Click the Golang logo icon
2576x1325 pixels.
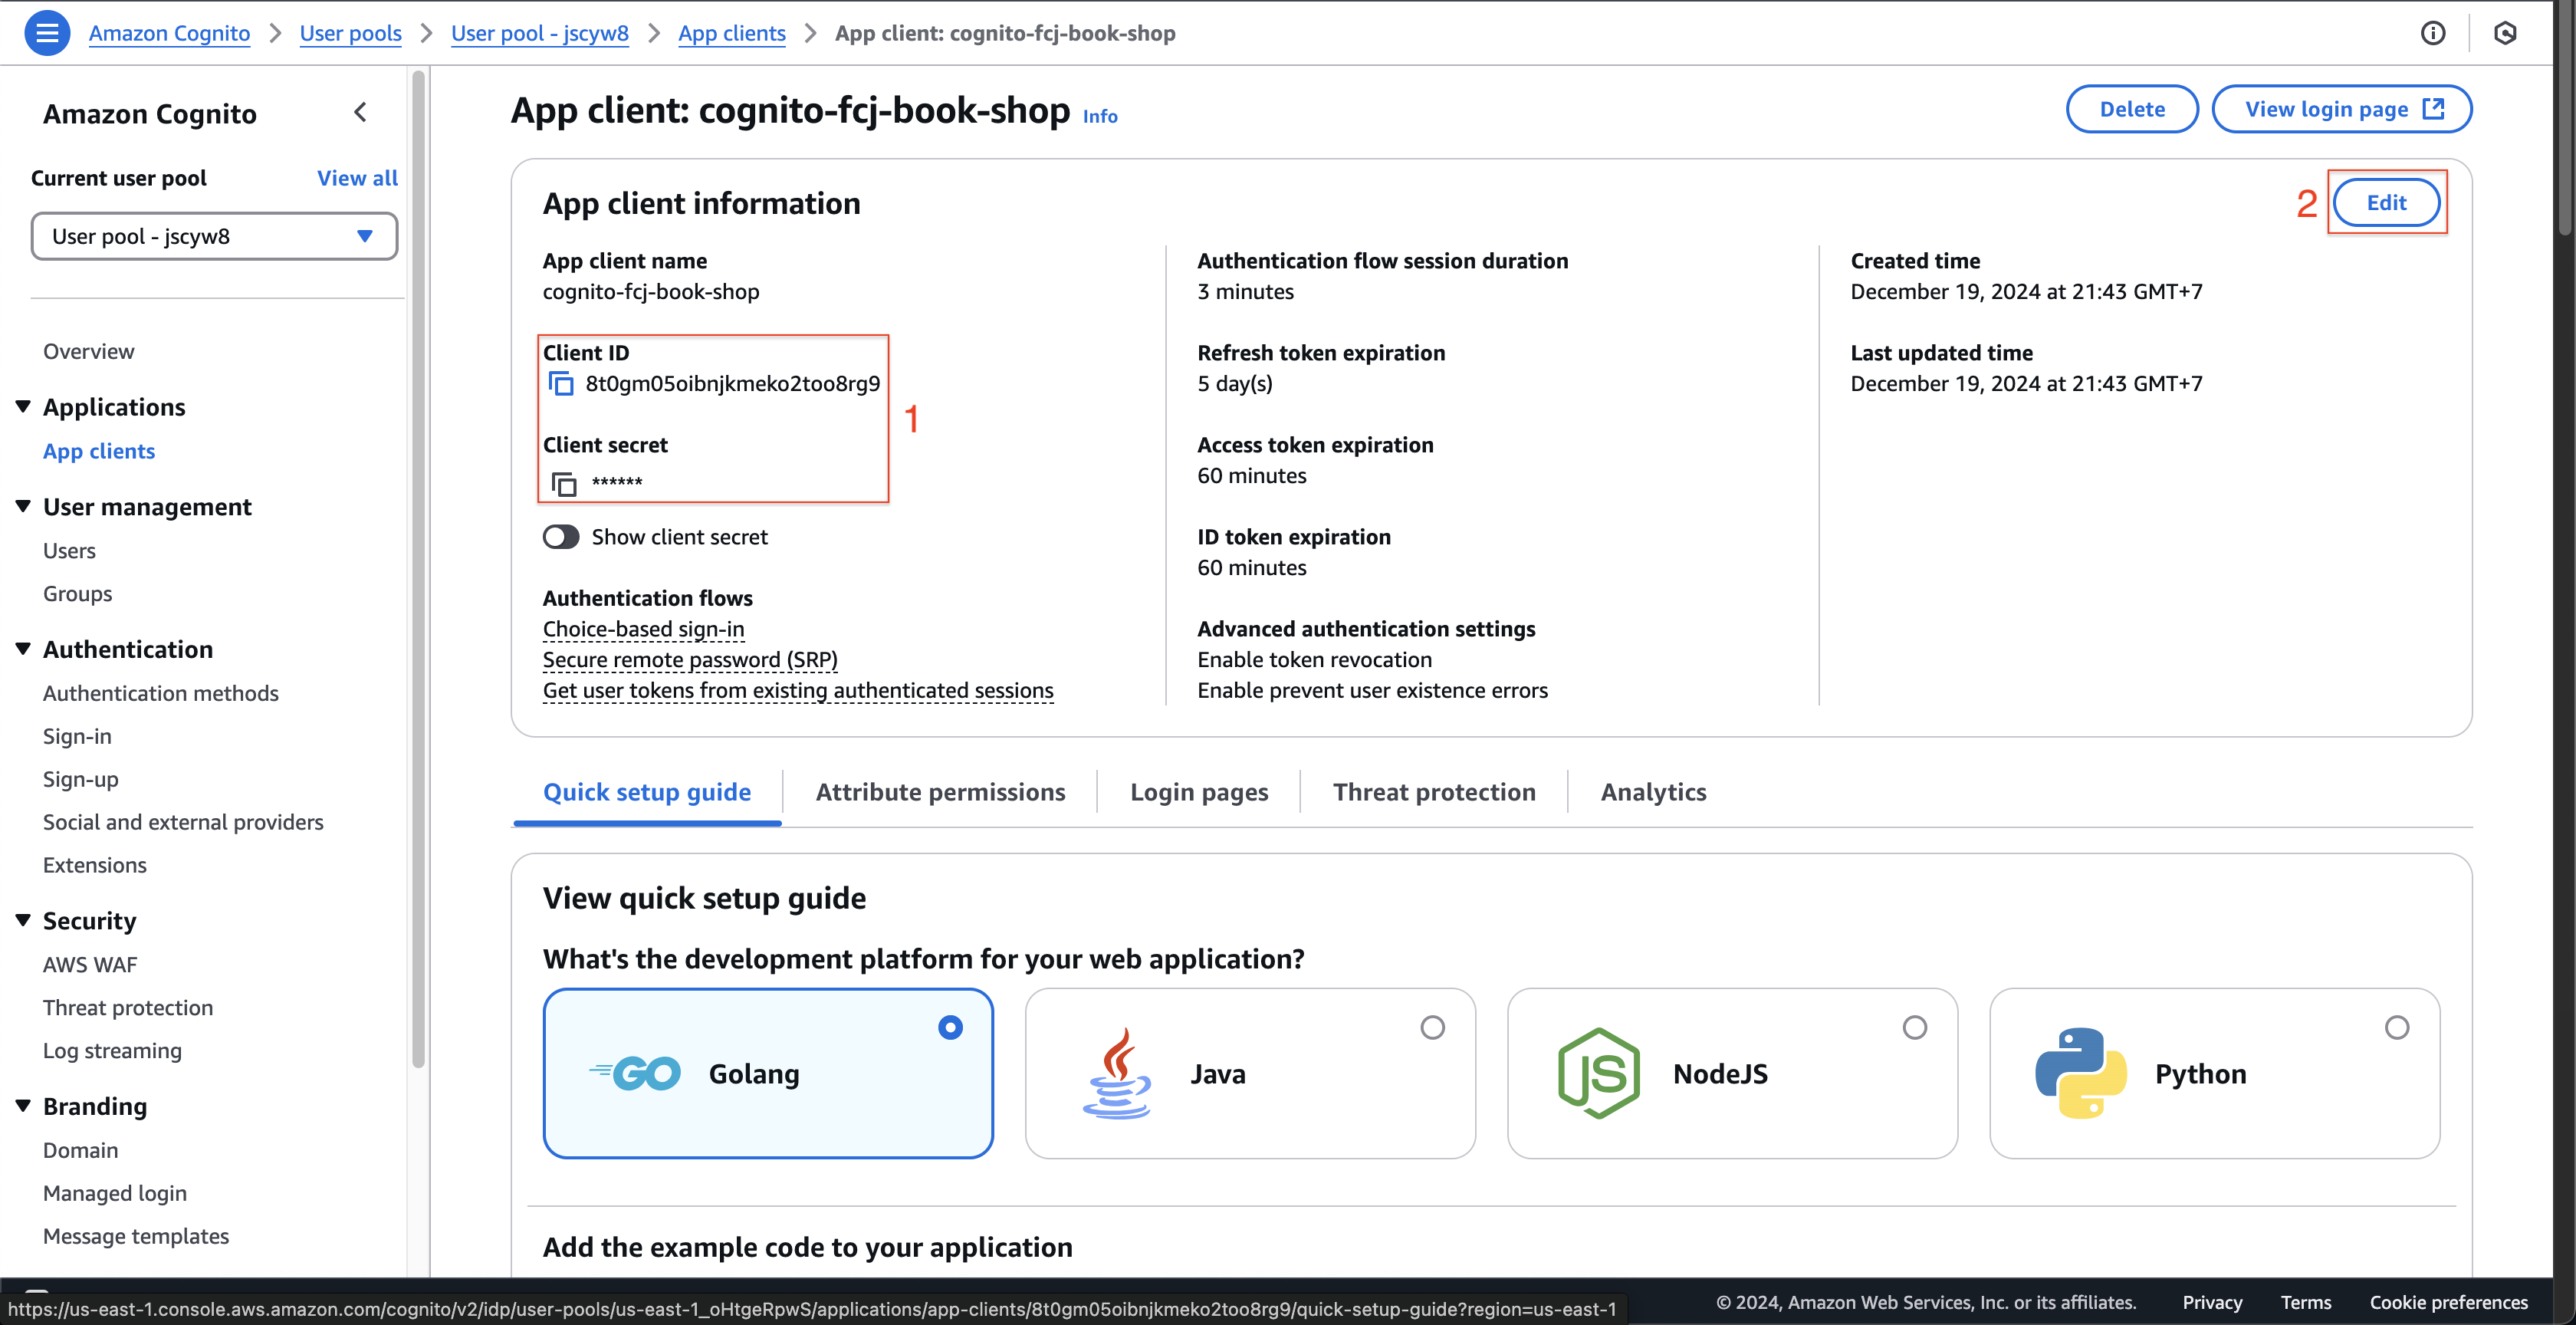(636, 1074)
